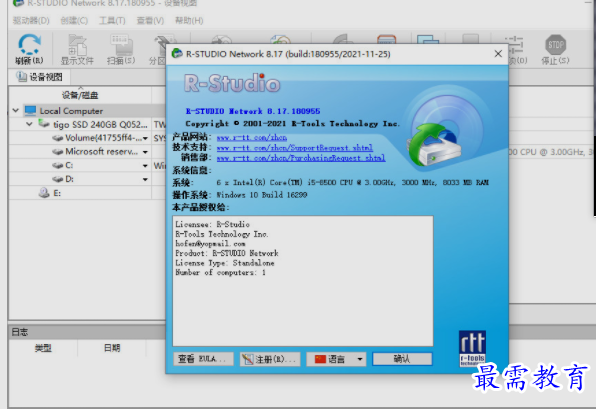
Task: Collapse the tigo SSD 240GB node
Action: tap(30, 124)
